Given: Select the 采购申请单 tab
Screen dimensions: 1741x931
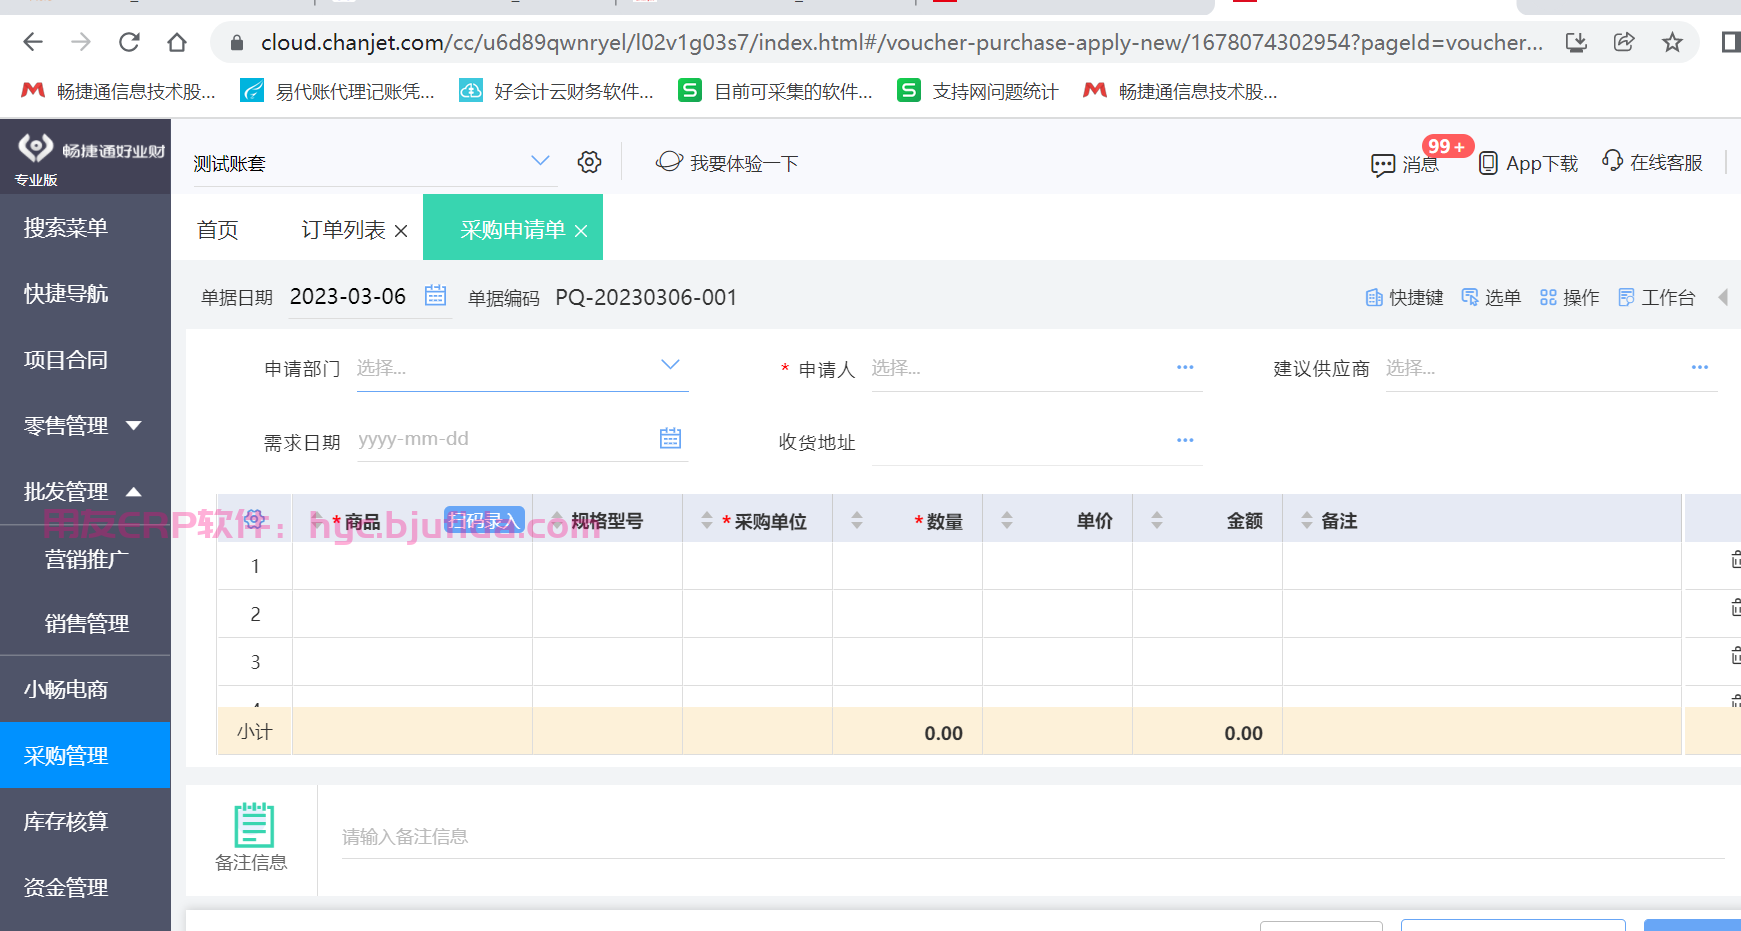Looking at the screenshot, I should pyautogui.click(x=513, y=230).
